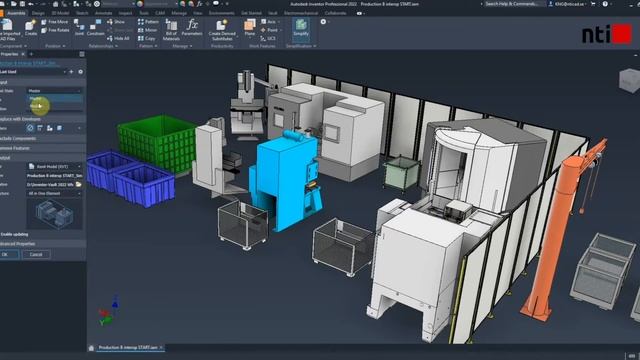Screen dimensions: 640x360
Task: Select the fourth replace-with-envelope option
Action: pyautogui.click(x=59, y=128)
